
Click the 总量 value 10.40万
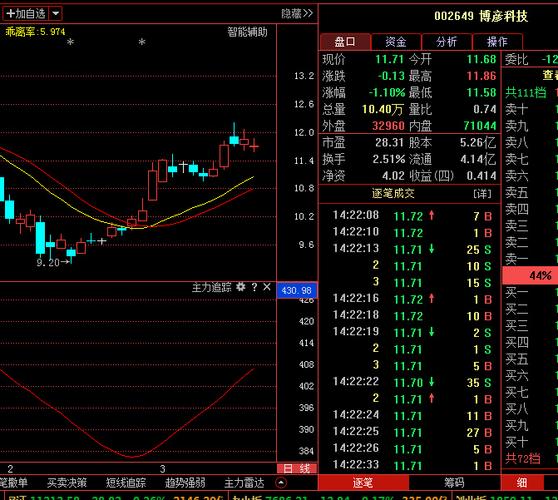pos(382,109)
